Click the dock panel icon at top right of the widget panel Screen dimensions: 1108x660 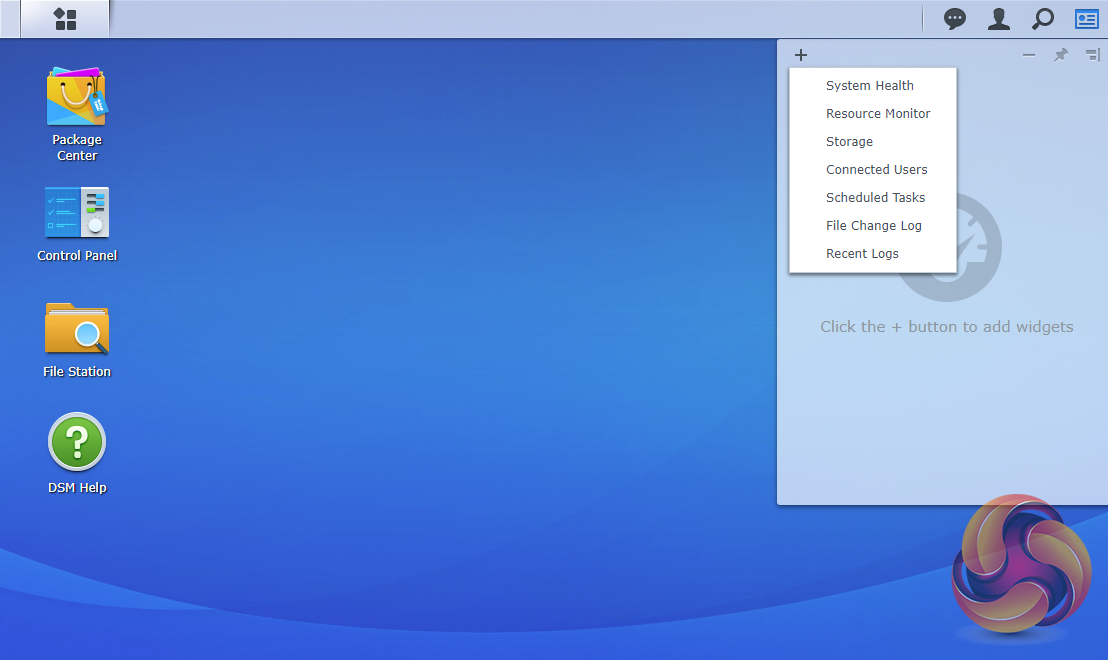(1092, 55)
